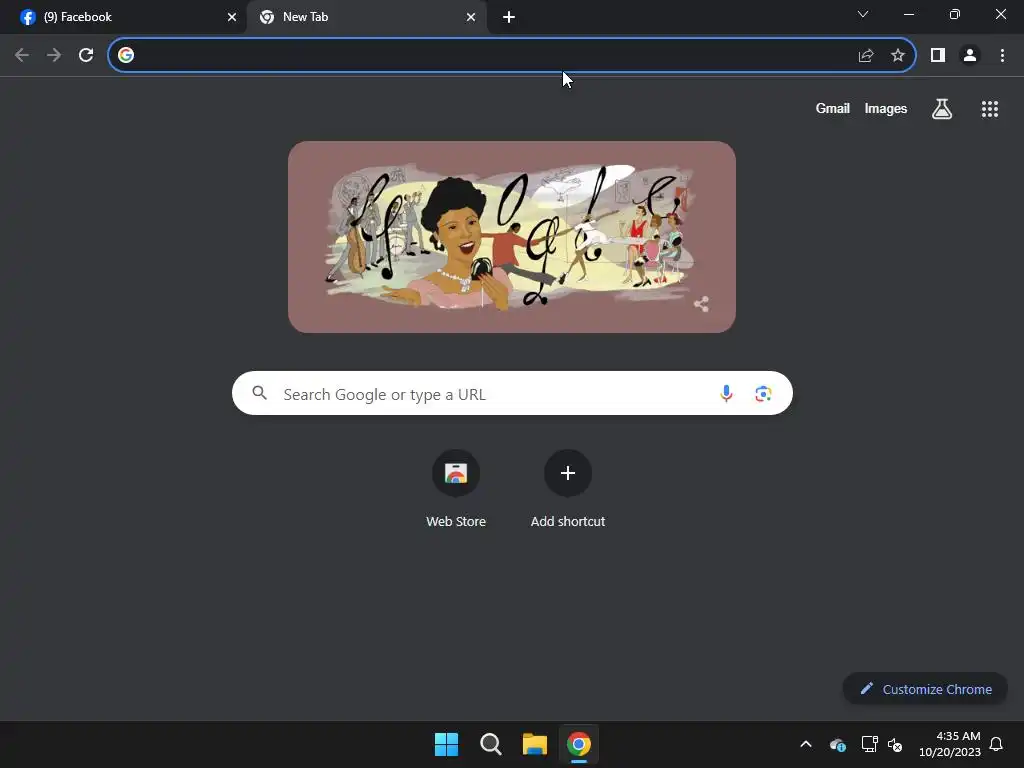The image size is (1024, 768).
Task: Search by image with Google Lens
Action: 763,394
